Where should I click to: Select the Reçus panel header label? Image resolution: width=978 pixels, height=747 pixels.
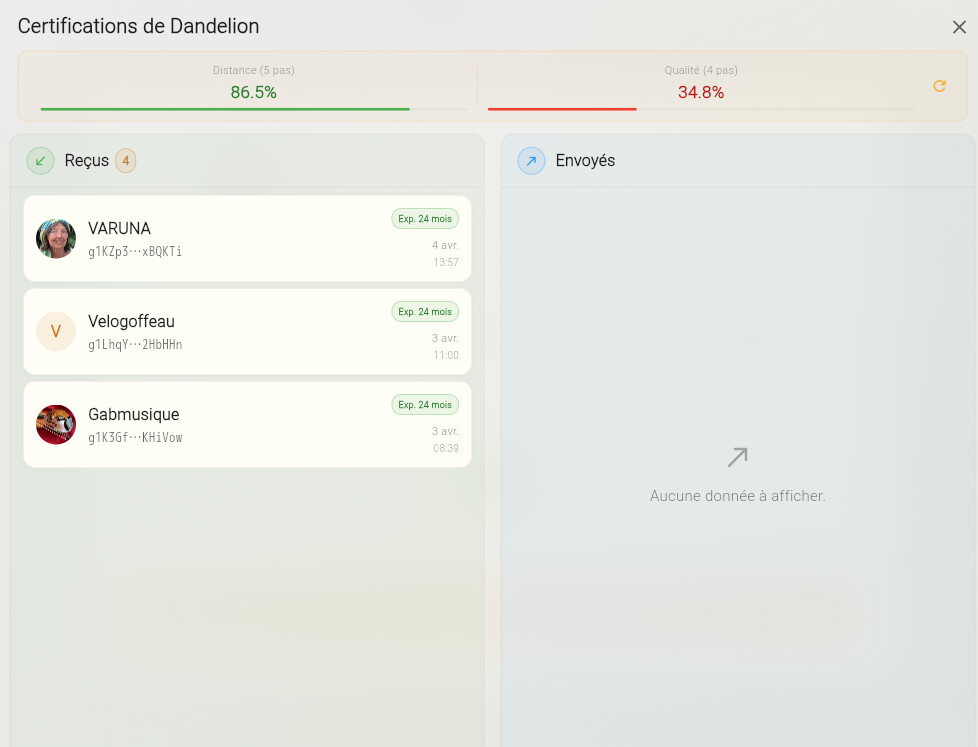[x=86, y=160]
